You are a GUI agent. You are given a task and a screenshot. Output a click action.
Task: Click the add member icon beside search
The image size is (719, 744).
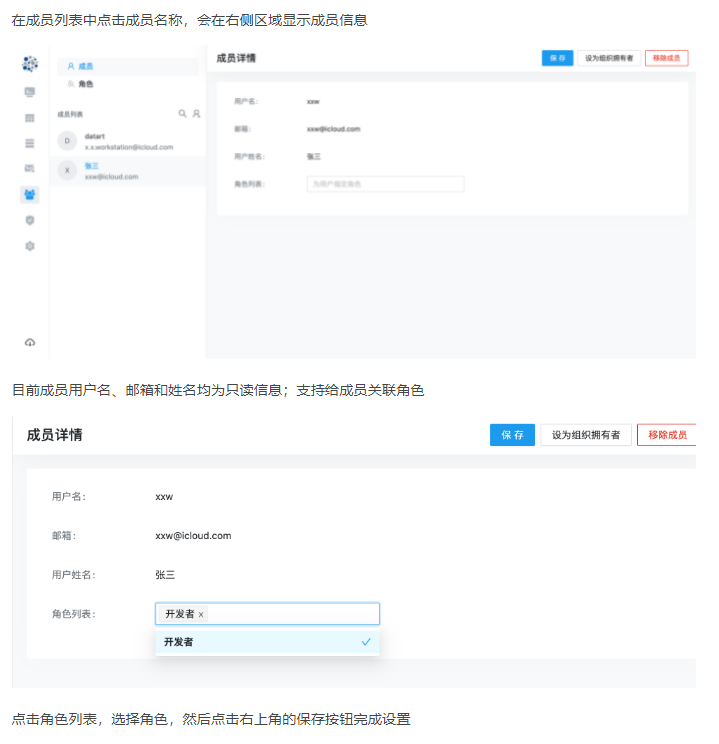pyautogui.click(x=196, y=114)
